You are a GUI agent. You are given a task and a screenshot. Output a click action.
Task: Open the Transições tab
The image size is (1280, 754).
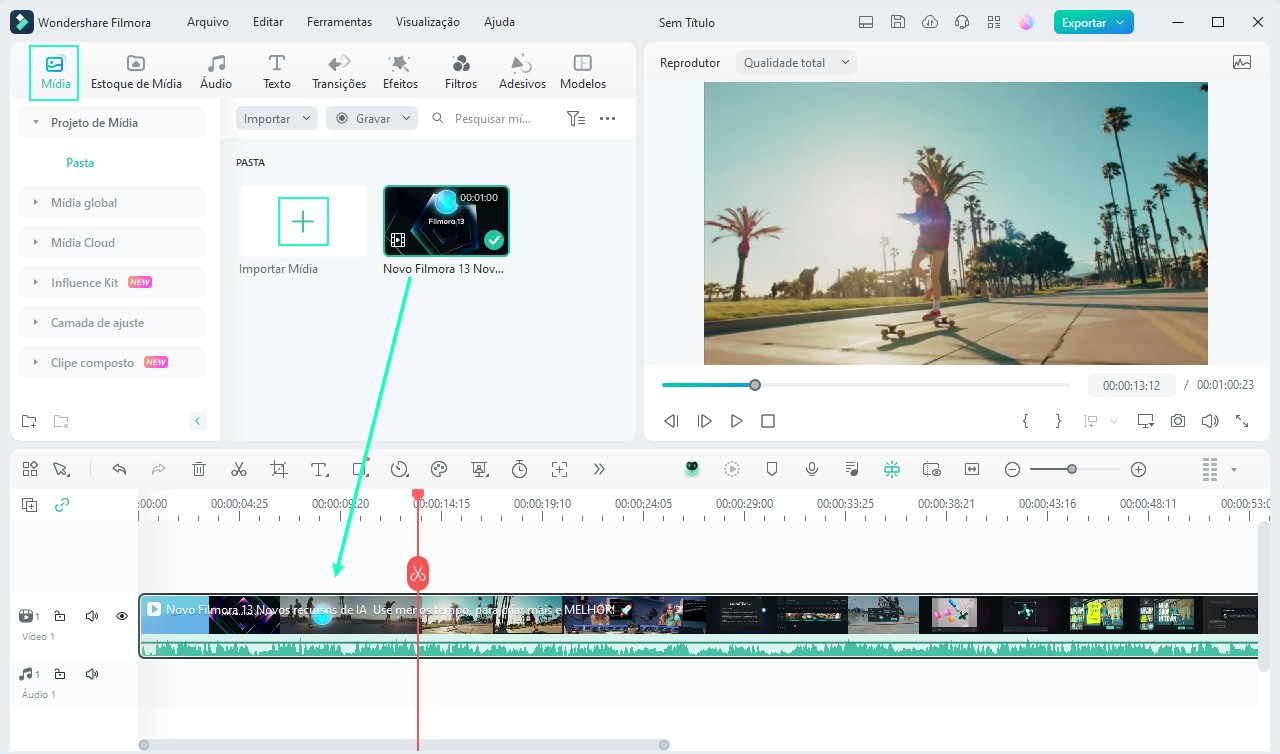(x=339, y=73)
